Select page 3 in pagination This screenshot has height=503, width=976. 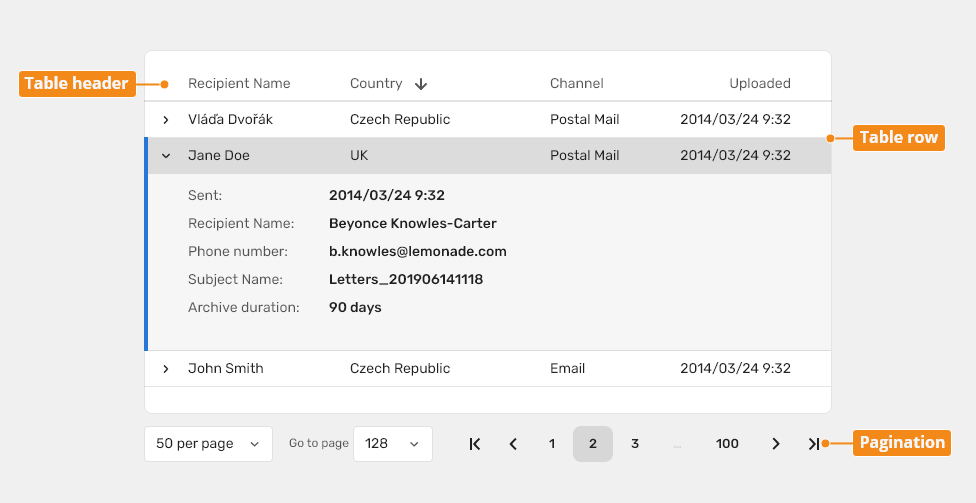tap(635, 444)
